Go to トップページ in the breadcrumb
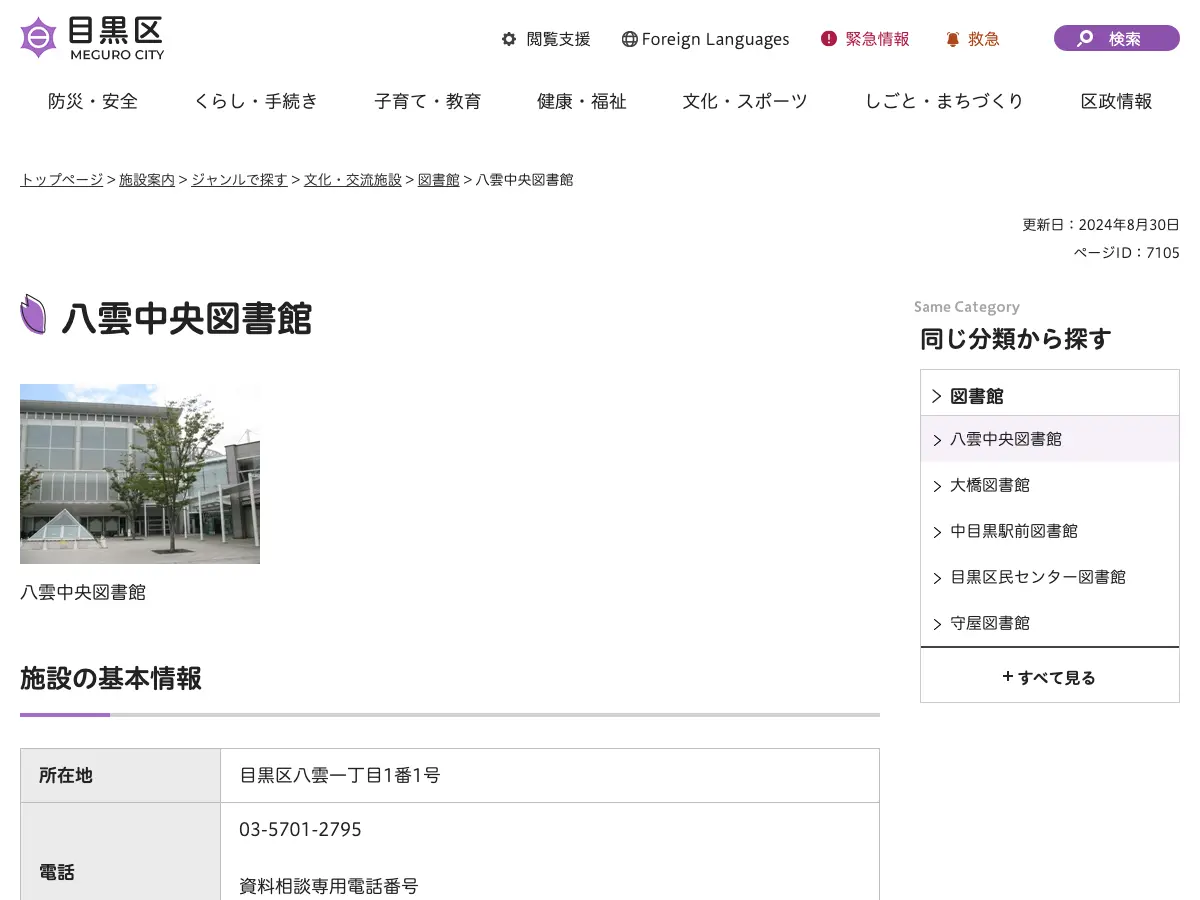Viewport: 1200px width, 900px height. (61, 180)
